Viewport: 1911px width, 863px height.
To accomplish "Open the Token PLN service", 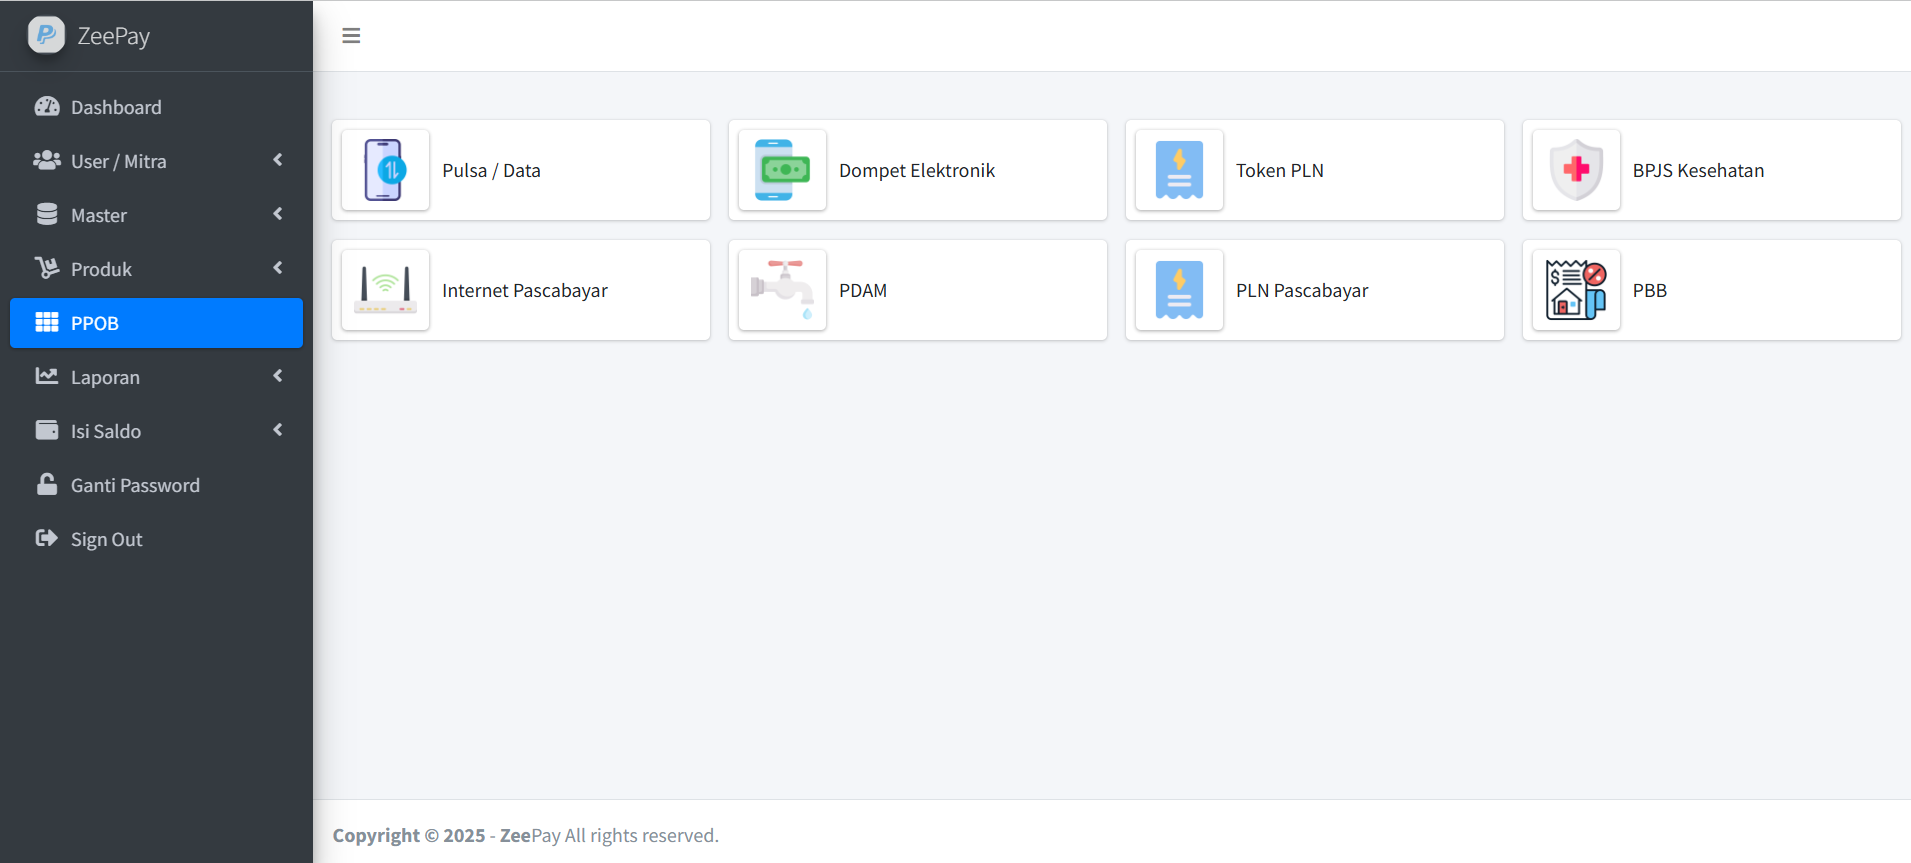I will pyautogui.click(x=1315, y=170).
